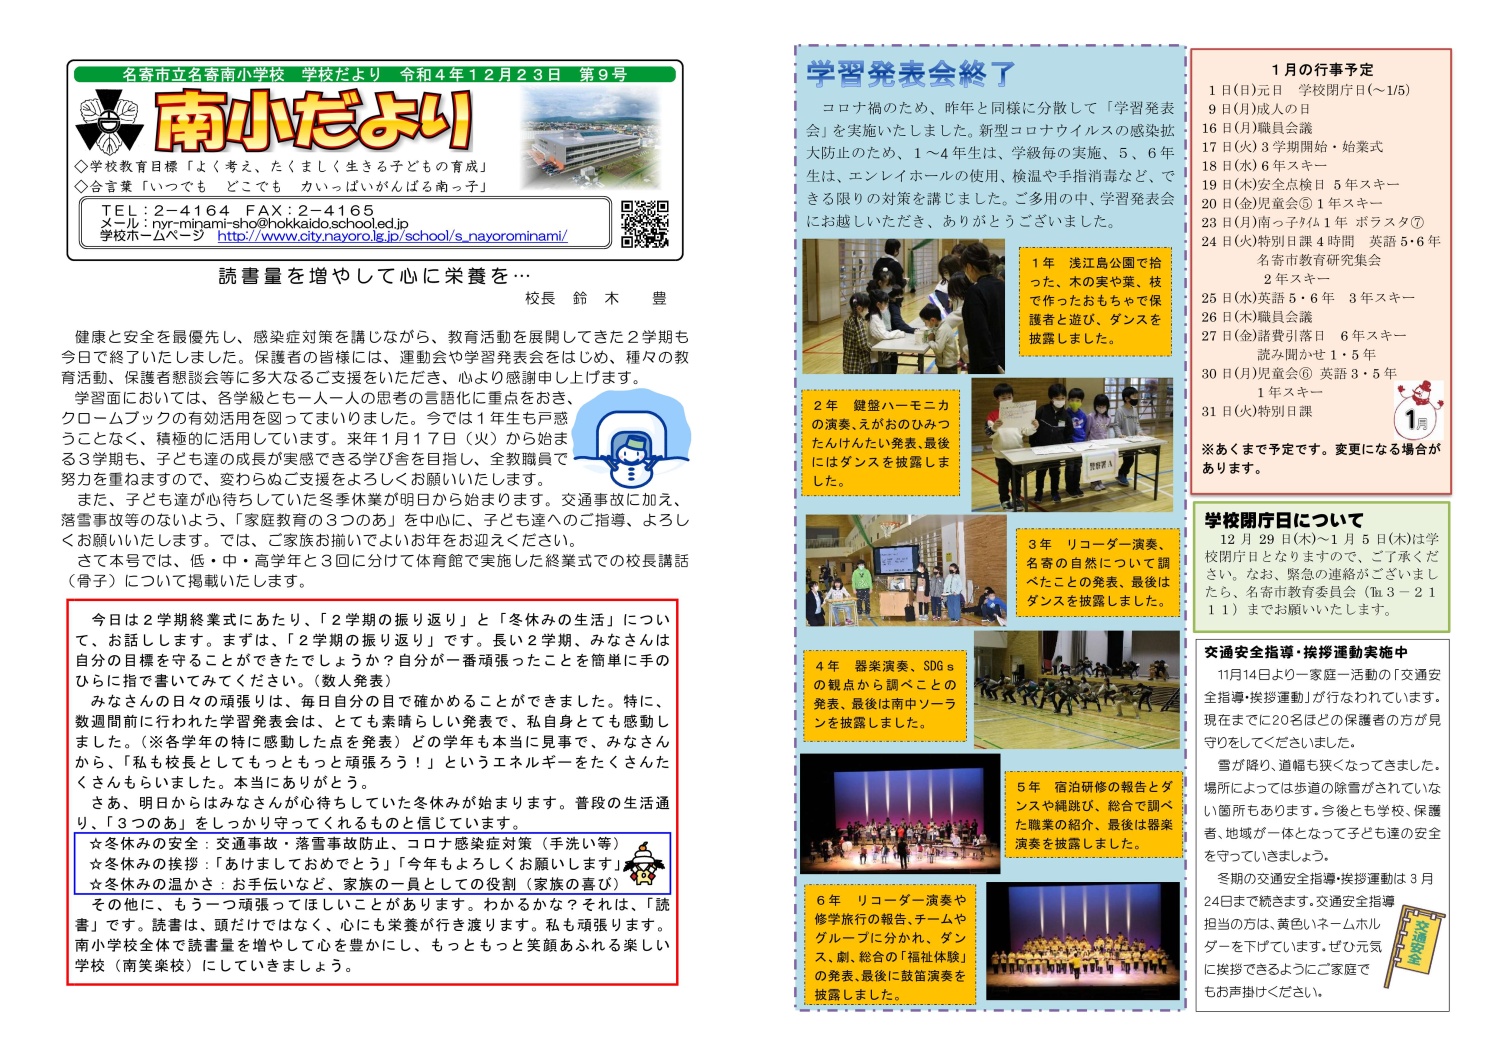Select the 3年 リコーダー演奏 caption box
Image resolution: width=1500 pixels, height=1060 pixels.
pyautogui.click(x=1096, y=572)
